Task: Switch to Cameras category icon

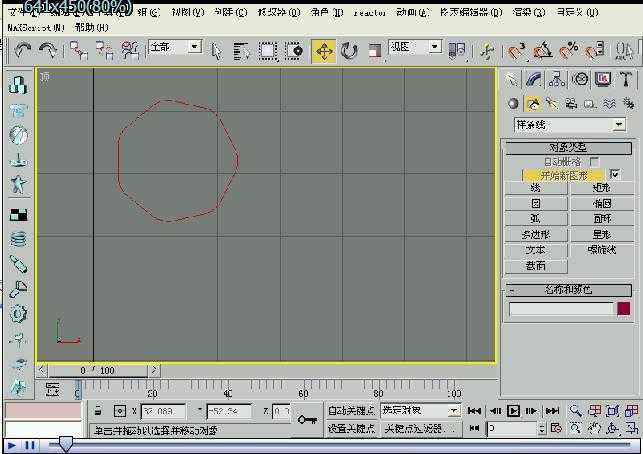Action: tap(571, 104)
